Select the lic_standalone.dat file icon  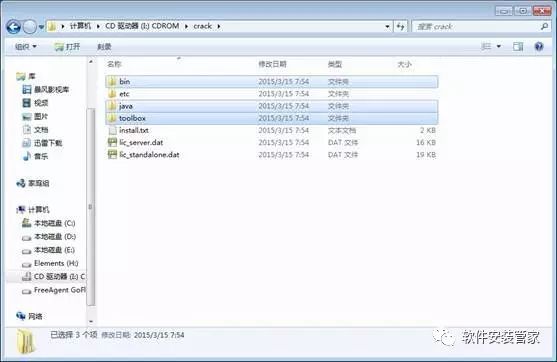(112, 155)
